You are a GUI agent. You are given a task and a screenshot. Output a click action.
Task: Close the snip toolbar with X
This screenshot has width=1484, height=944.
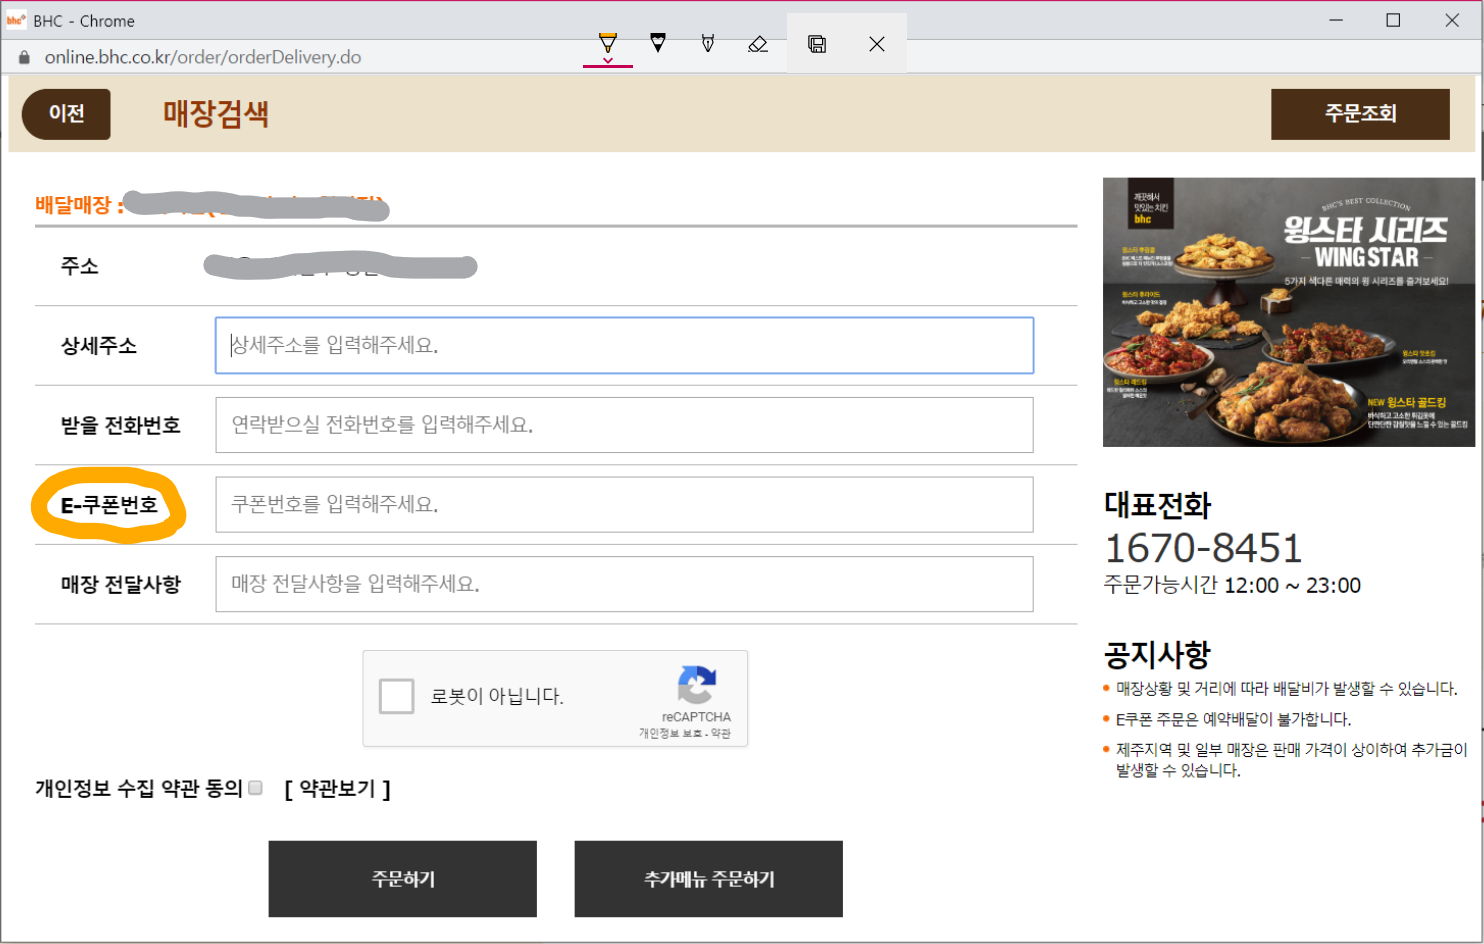877,44
